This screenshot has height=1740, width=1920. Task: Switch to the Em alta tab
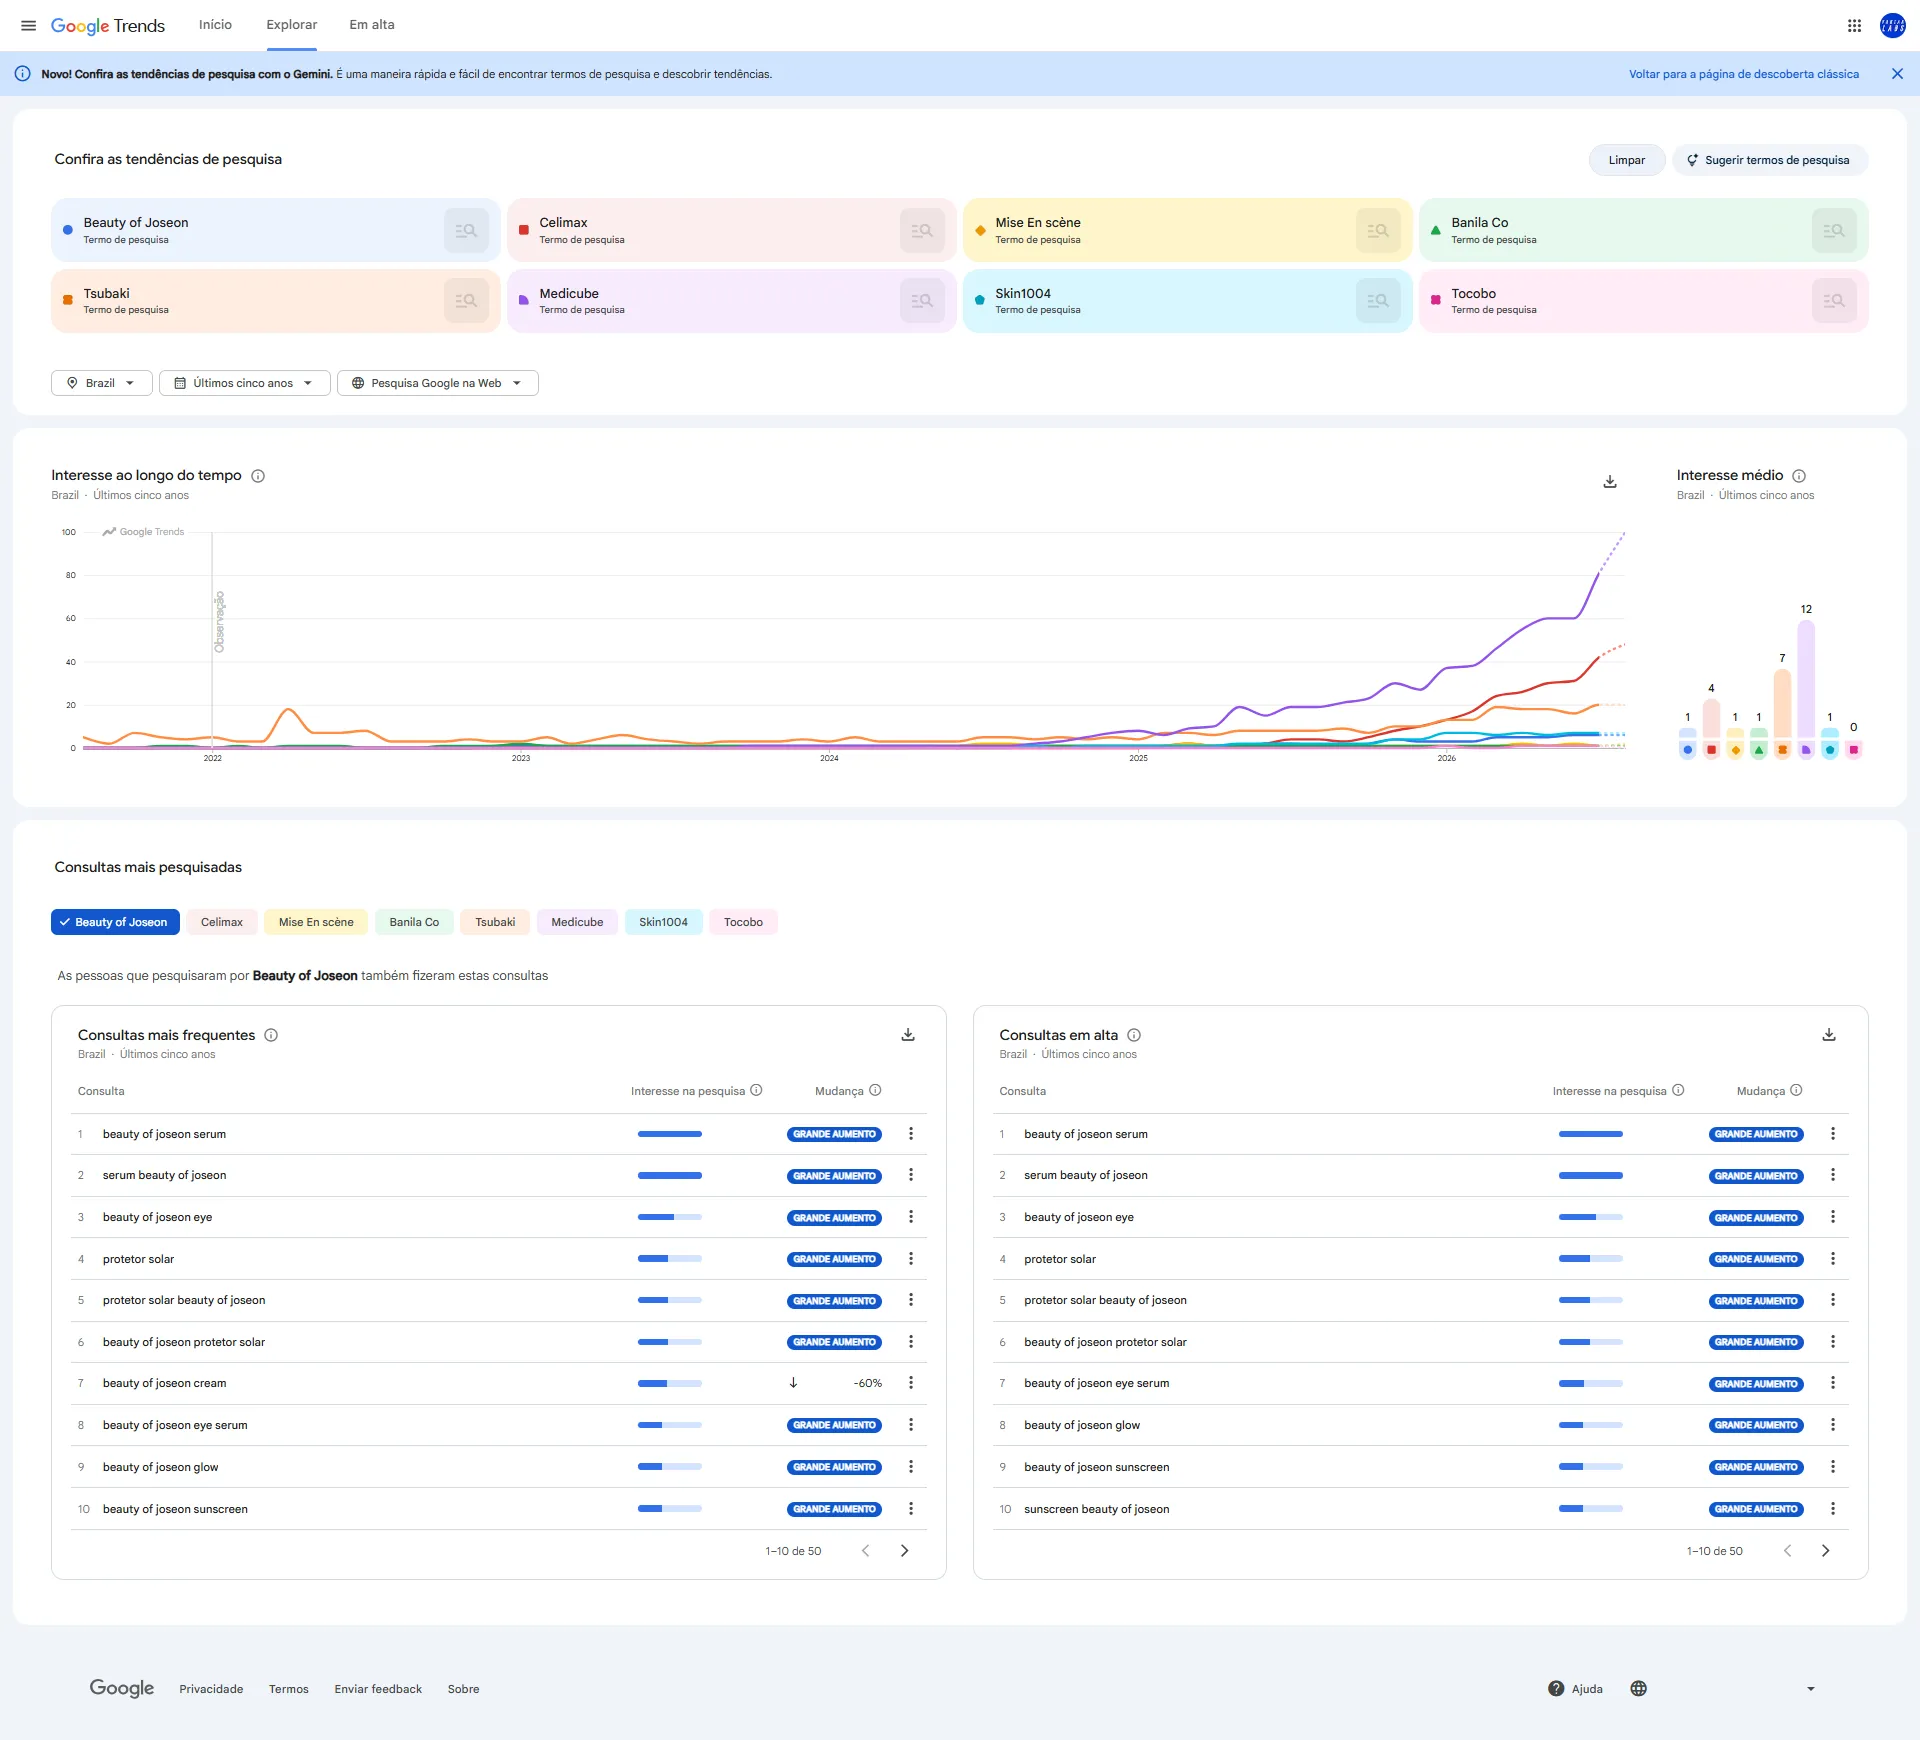372,25
